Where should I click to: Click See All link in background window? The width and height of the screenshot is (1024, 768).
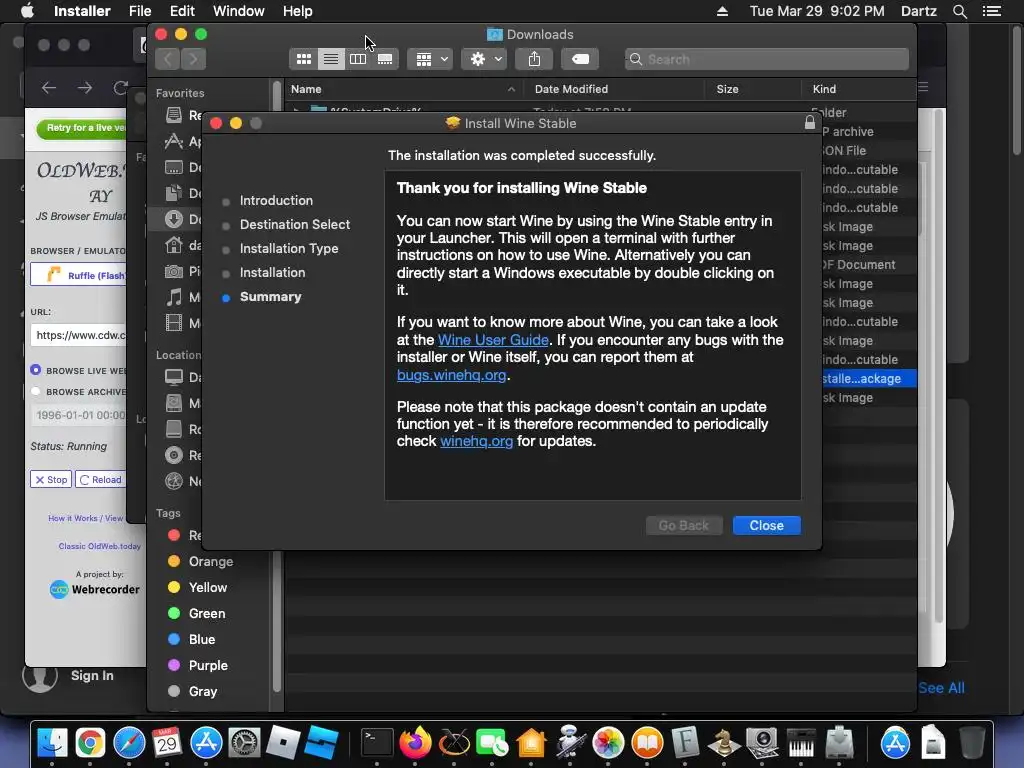click(941, 688)
